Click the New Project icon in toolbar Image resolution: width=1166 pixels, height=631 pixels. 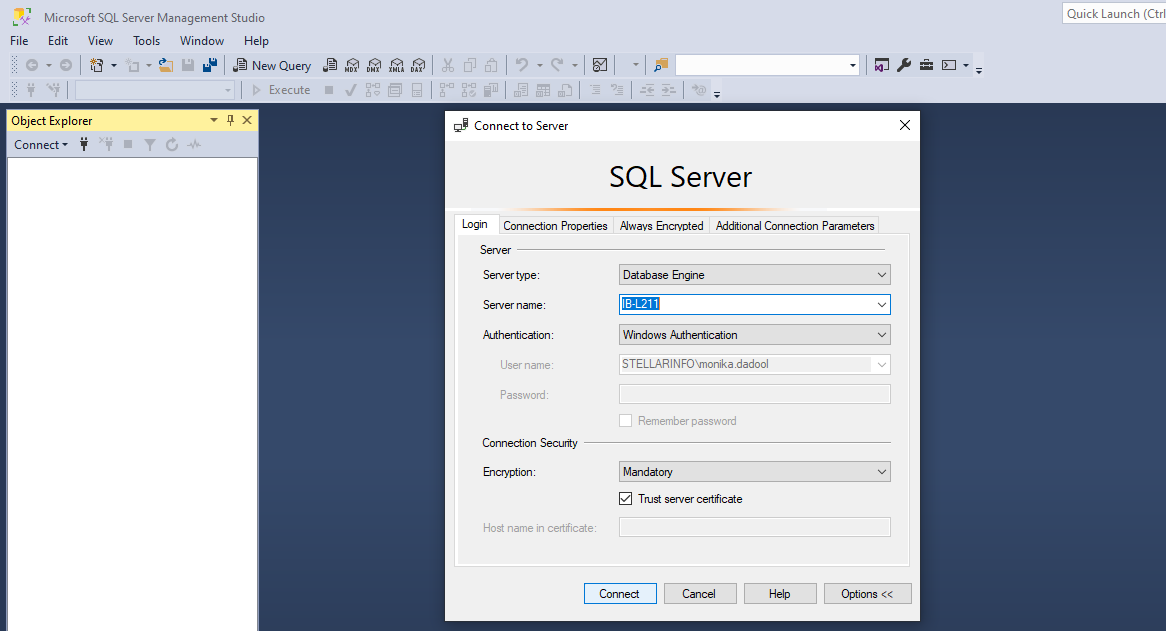coord(97,65)
